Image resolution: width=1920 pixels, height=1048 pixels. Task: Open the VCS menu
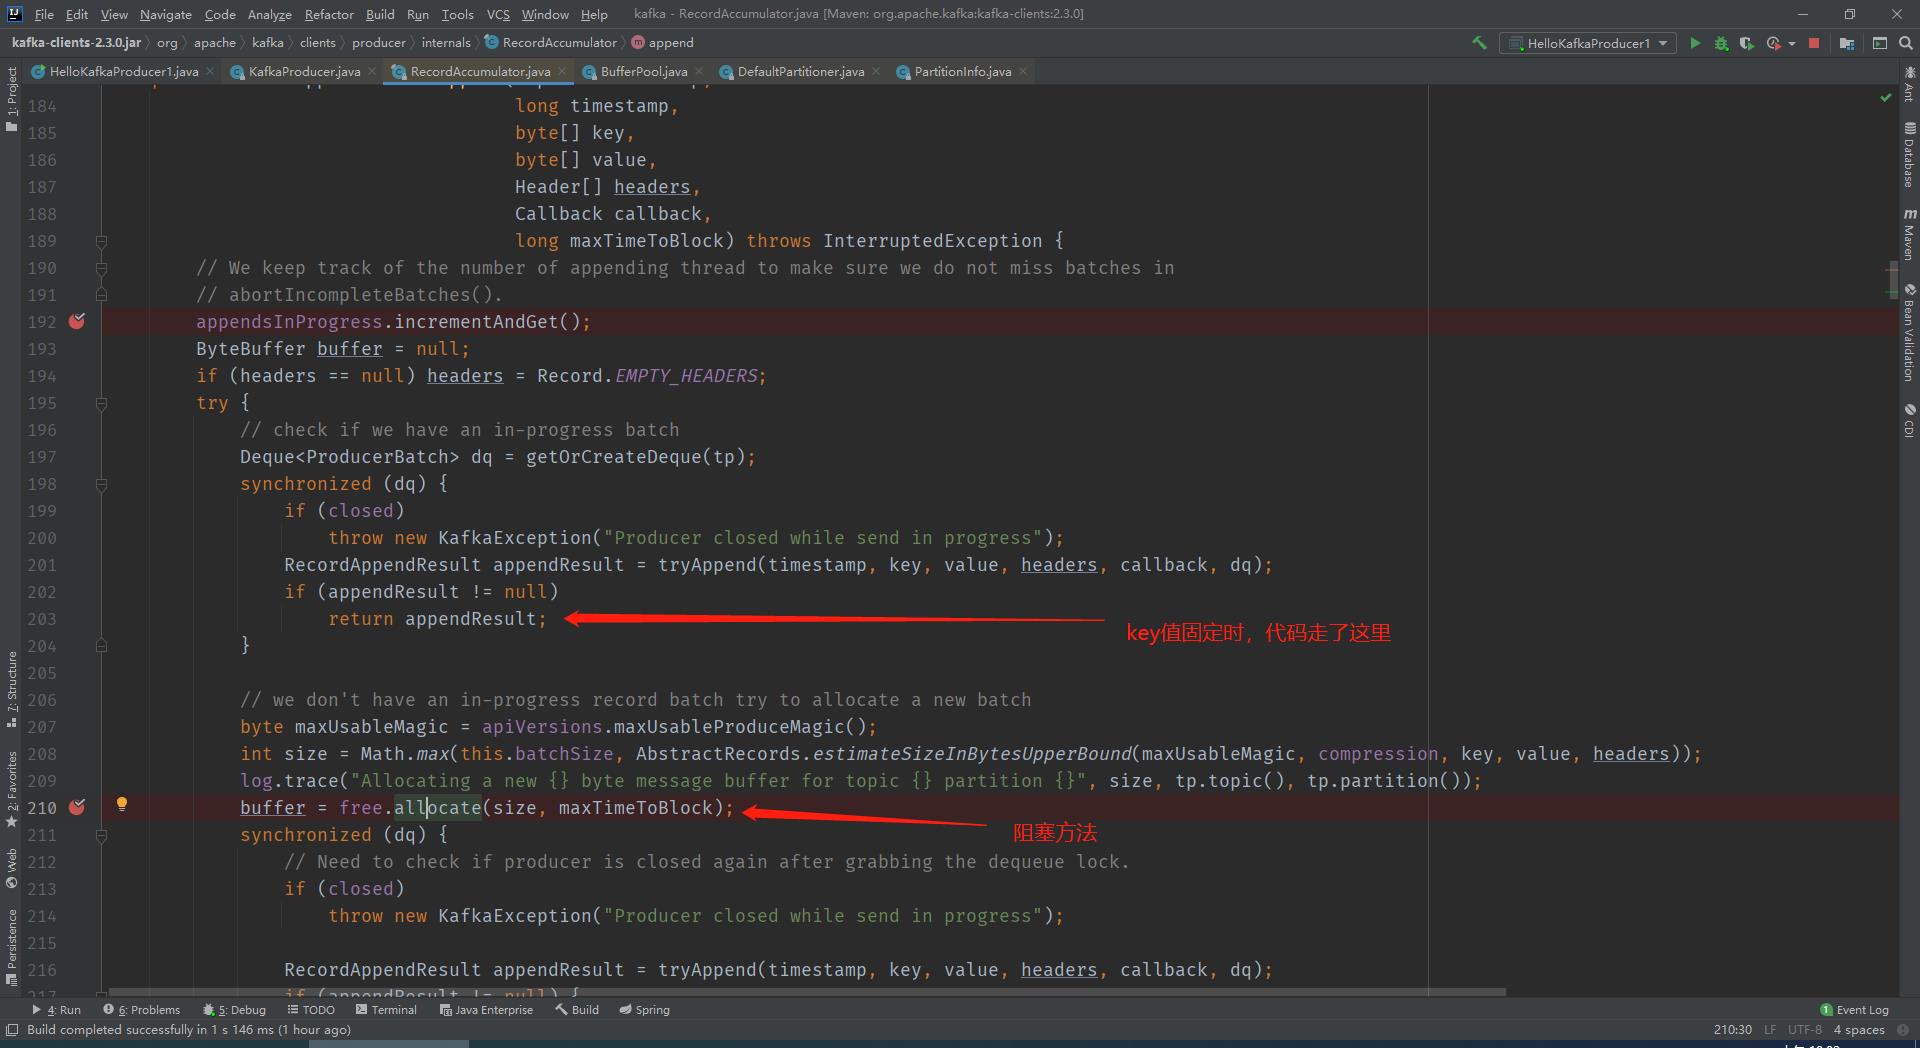tap(498, 14)
